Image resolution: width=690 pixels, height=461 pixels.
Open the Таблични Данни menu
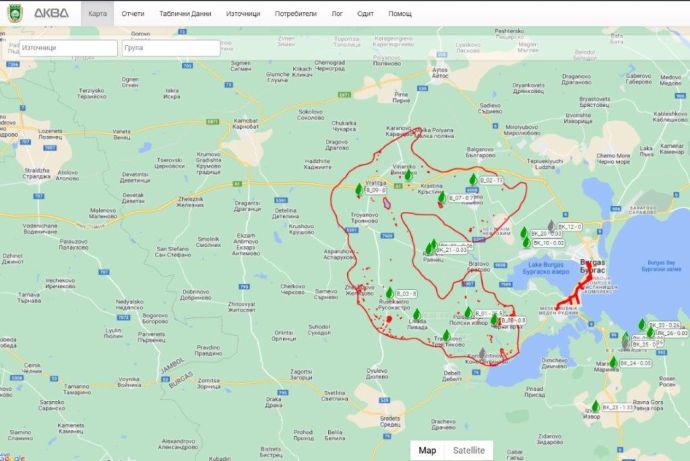tap(186, 14)
